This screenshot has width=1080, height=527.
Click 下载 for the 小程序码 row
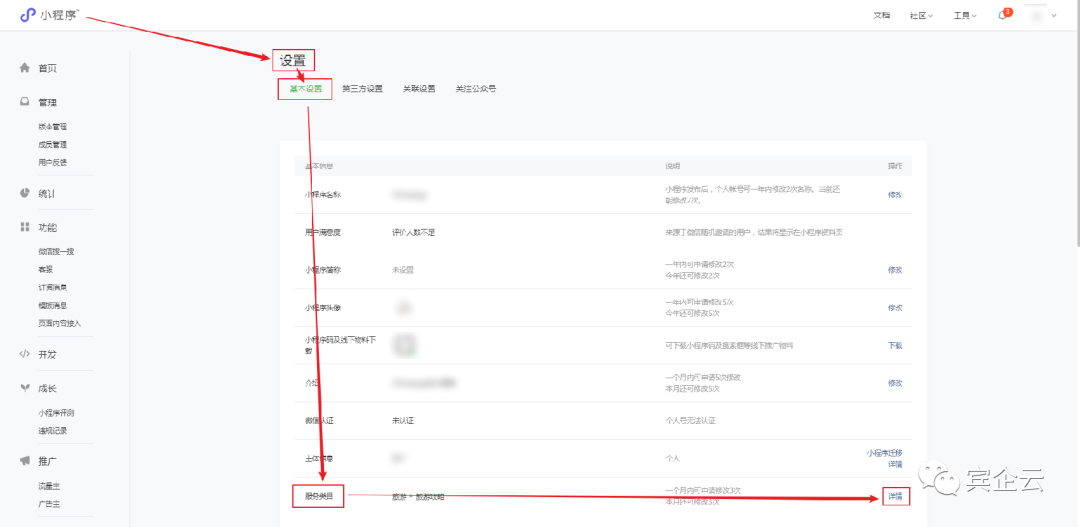coord(895,346)
